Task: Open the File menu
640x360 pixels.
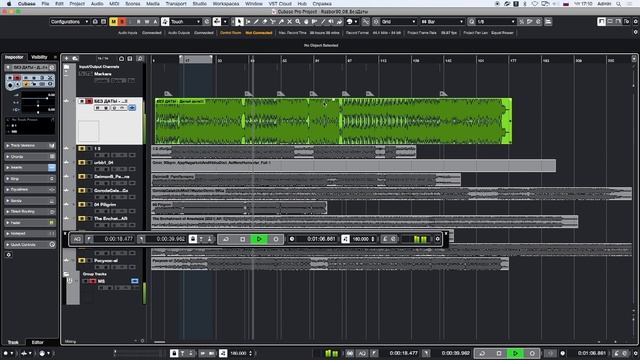Action: [x=45, y=4]
